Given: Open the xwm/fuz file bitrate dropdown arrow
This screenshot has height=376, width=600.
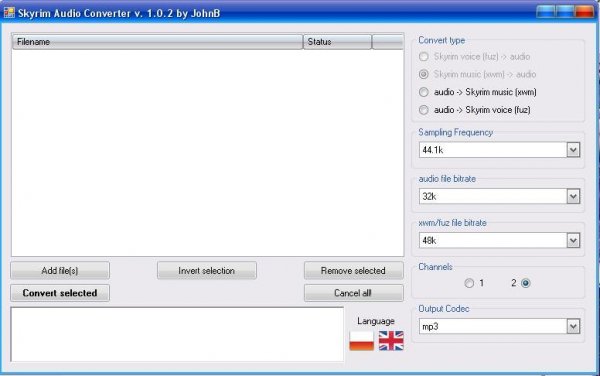Looking at the screenshot, I should tap(573, 241).
